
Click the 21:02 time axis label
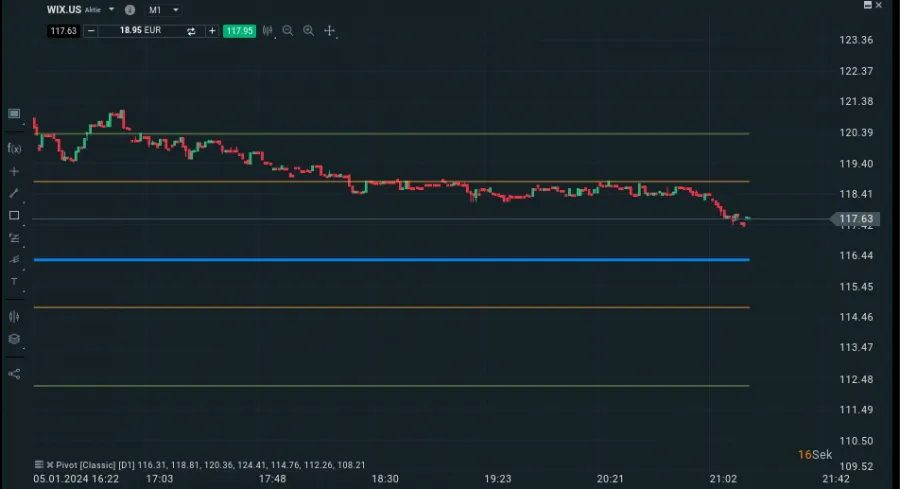(x=723, y=479)
